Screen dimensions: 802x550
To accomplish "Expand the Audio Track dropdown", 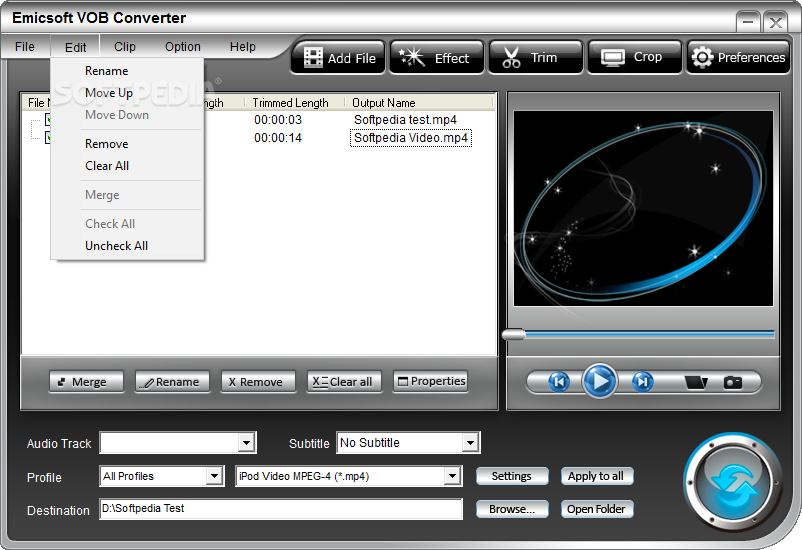I will (247, 443).
